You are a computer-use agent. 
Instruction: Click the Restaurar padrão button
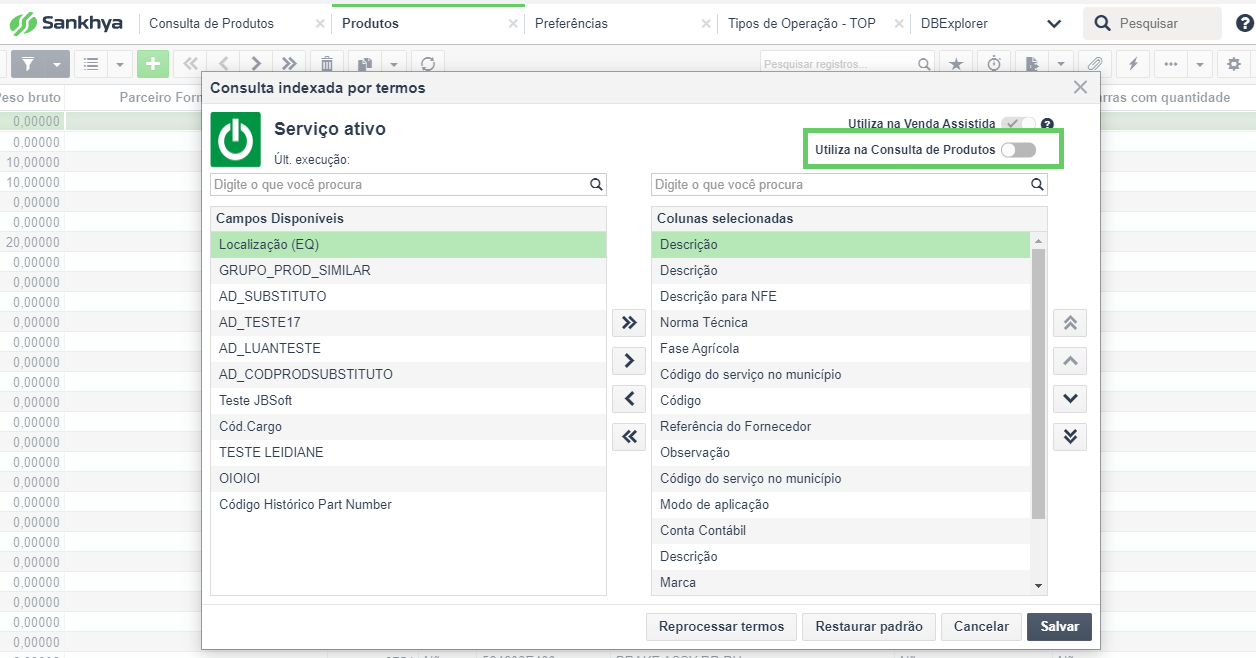coord(869,627)
